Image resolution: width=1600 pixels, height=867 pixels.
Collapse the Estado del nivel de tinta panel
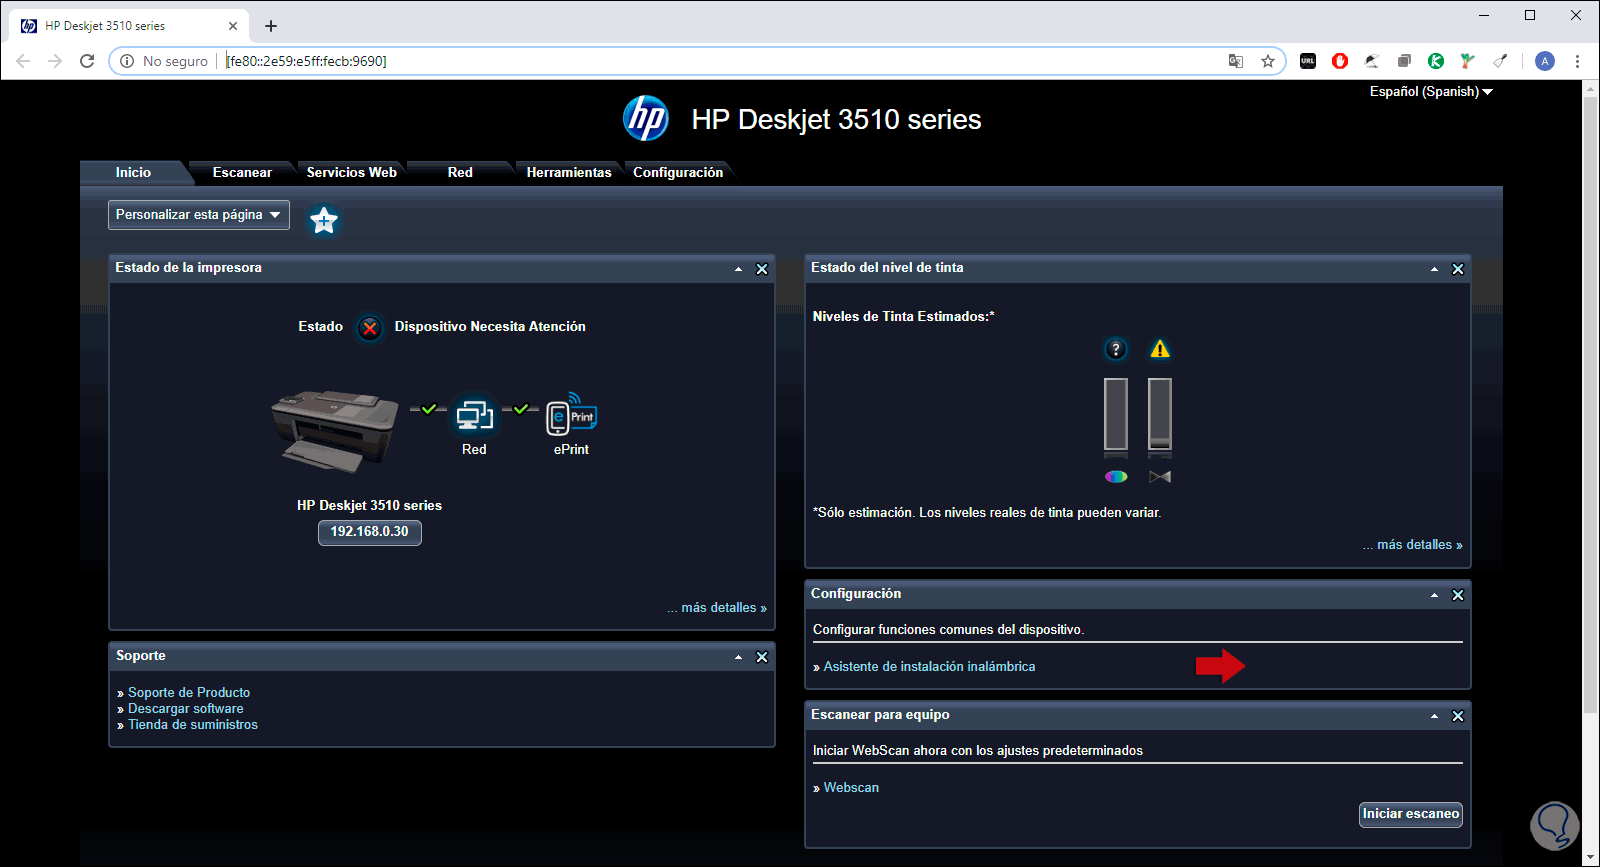tap(1434, 269)
